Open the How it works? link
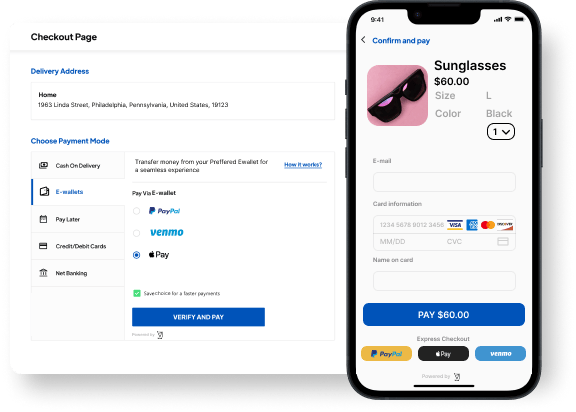576x412 pixels. coord(303,165)
